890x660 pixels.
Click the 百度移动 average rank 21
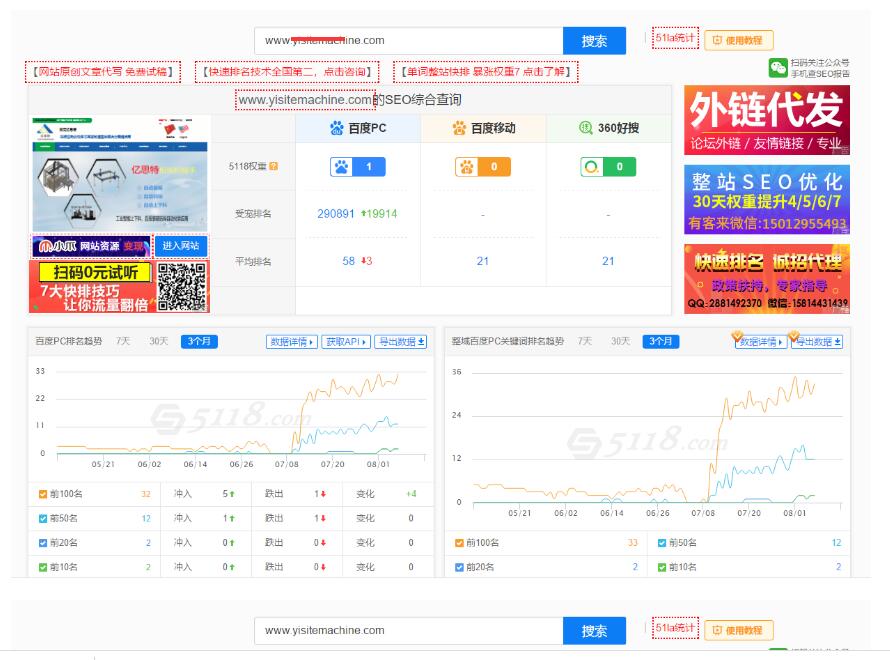tap(482, 261)
